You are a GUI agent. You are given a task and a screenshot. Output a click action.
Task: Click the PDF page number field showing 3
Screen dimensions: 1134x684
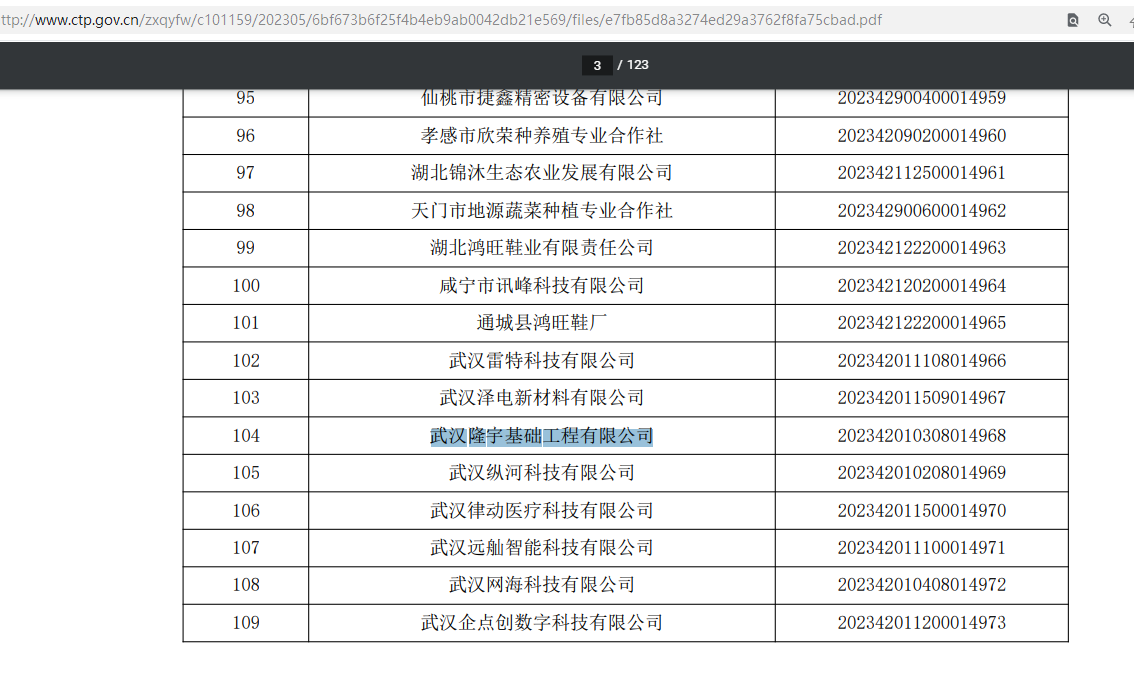pos(597,65)
